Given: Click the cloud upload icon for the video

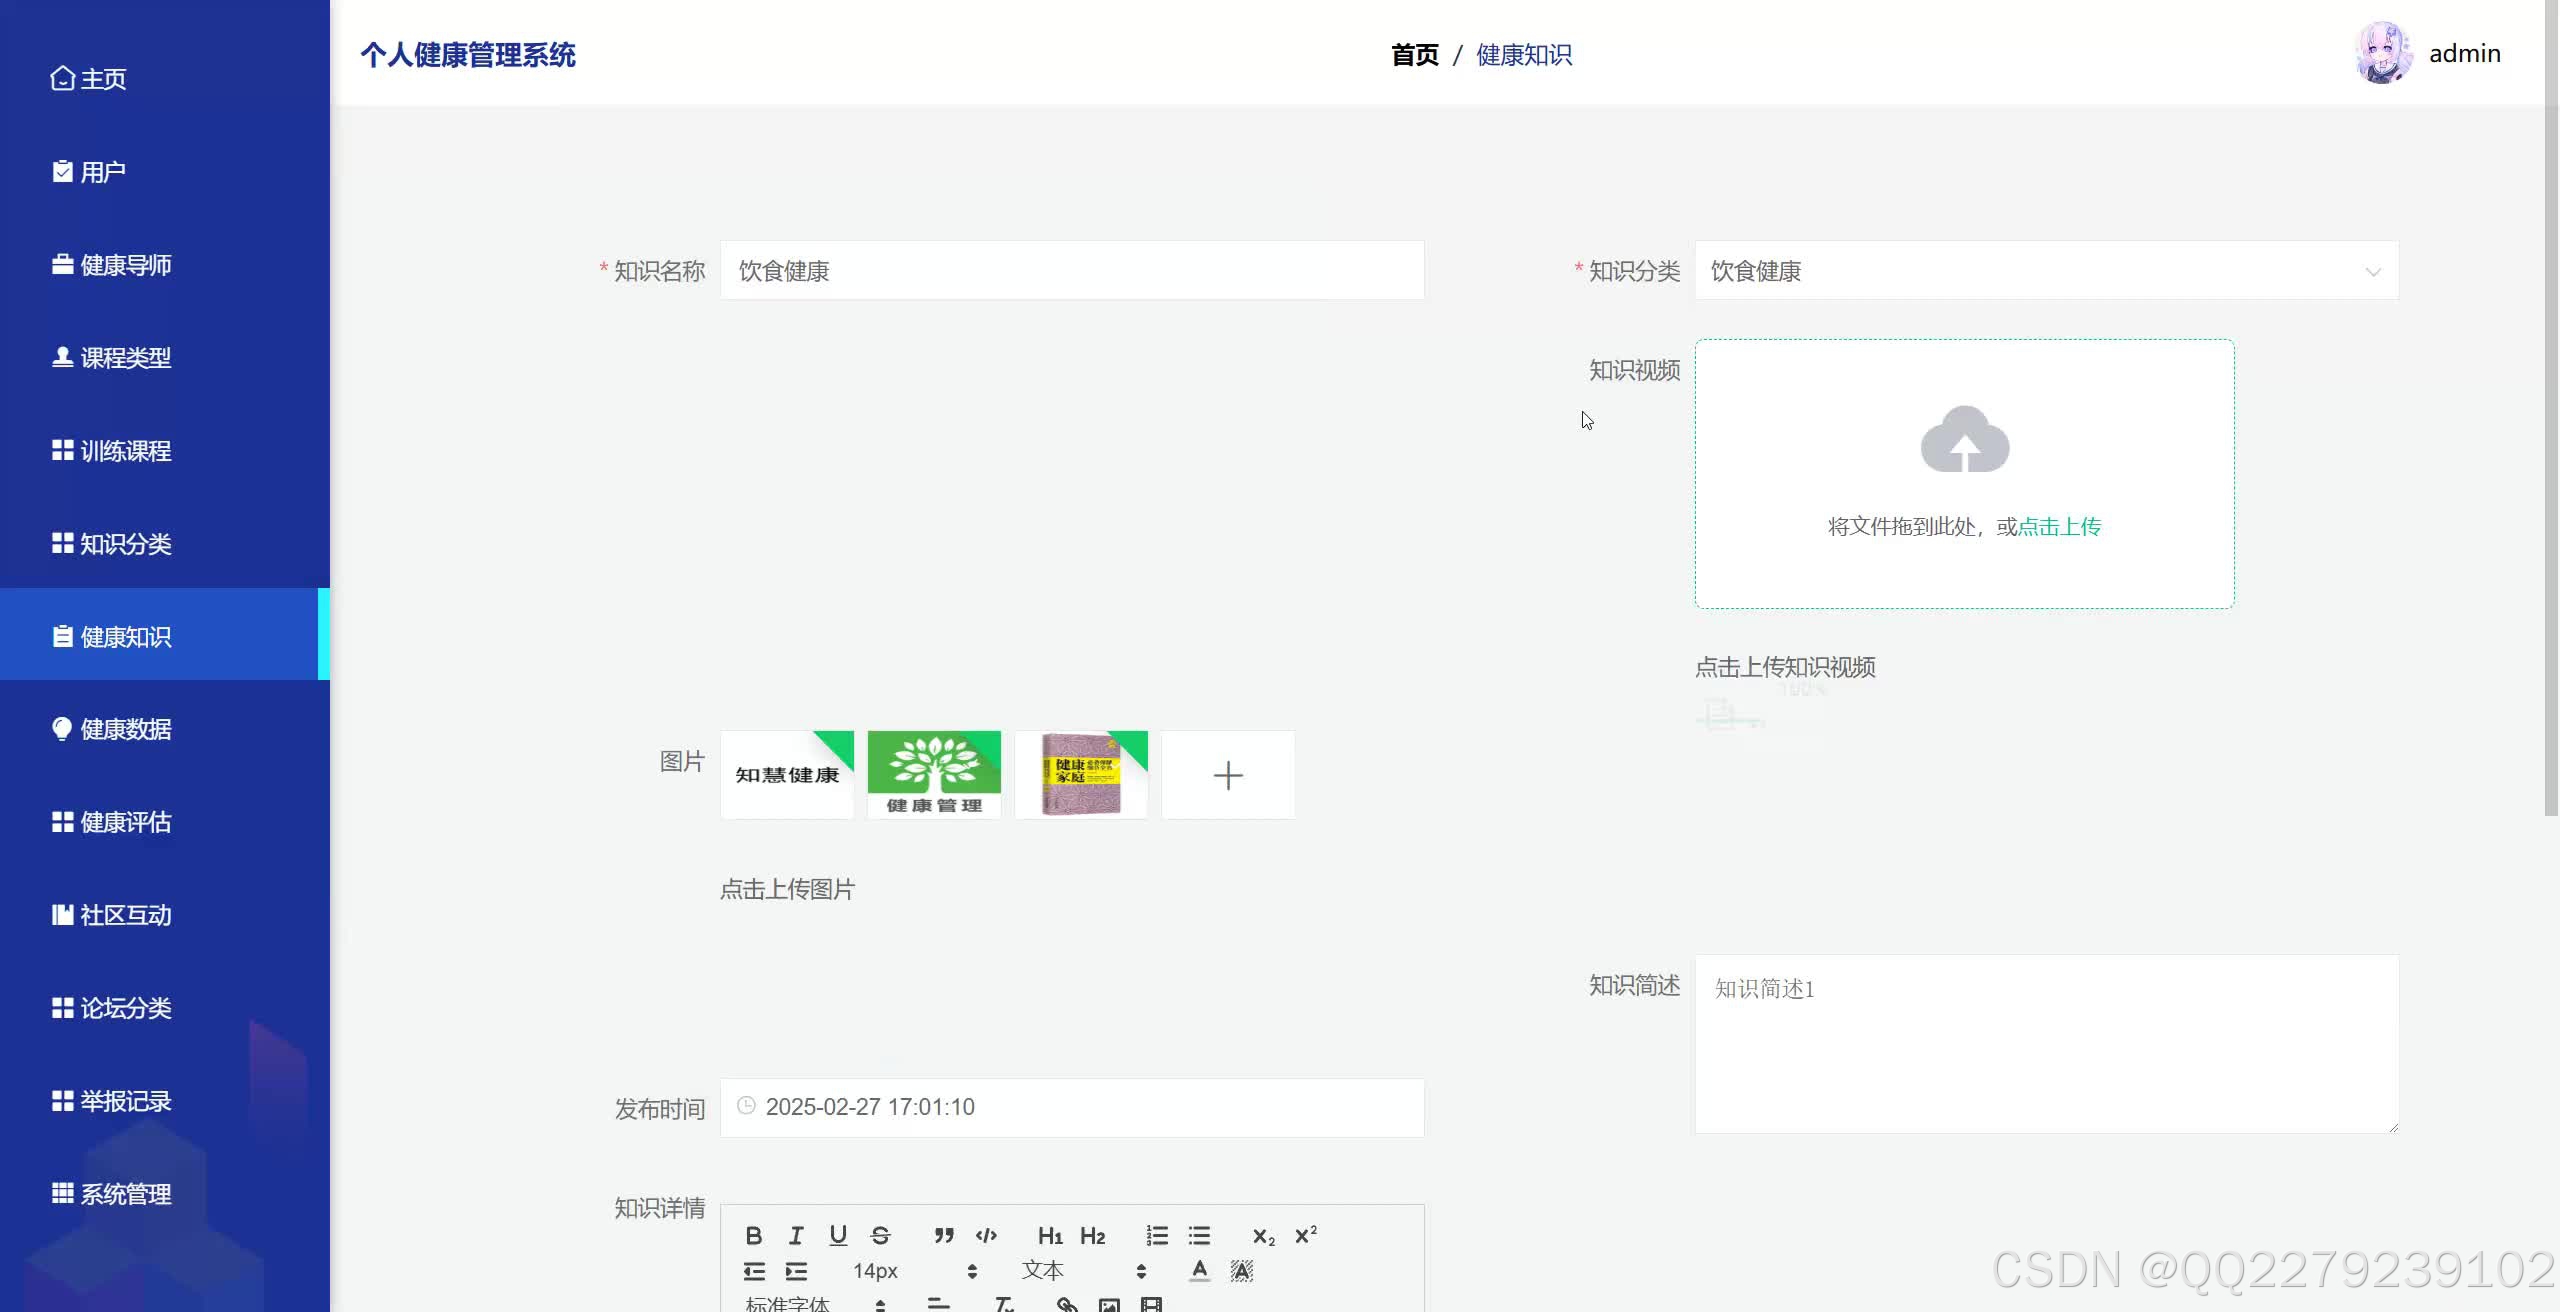Looking at the screenshot, I should point(1964,440).
